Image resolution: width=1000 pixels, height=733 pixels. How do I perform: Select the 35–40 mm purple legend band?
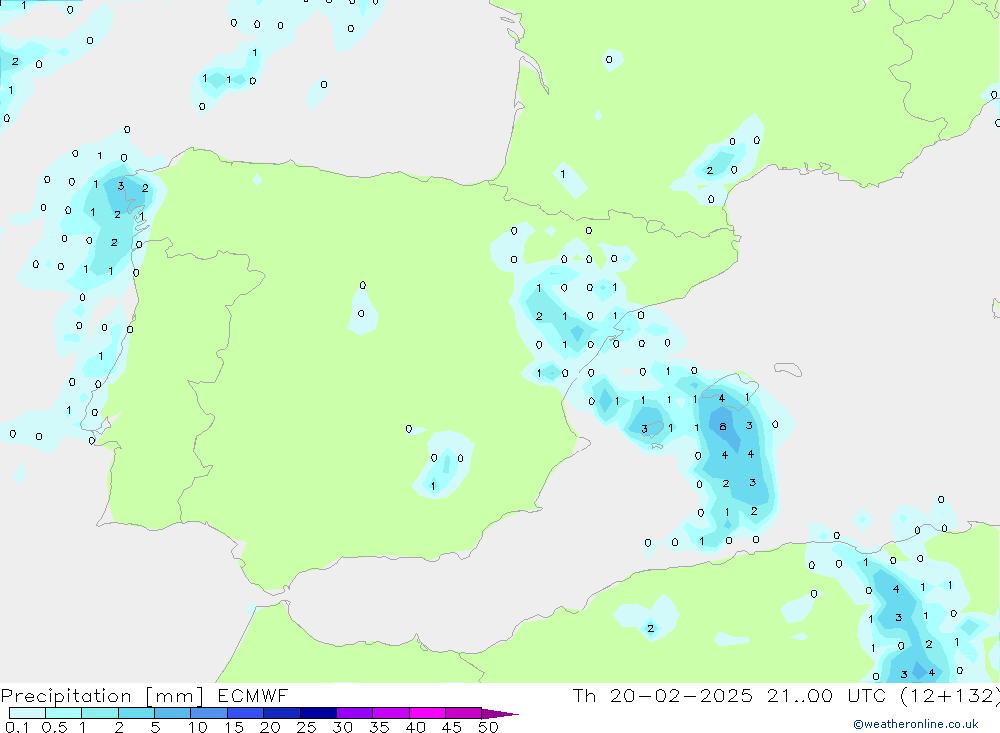391,713
